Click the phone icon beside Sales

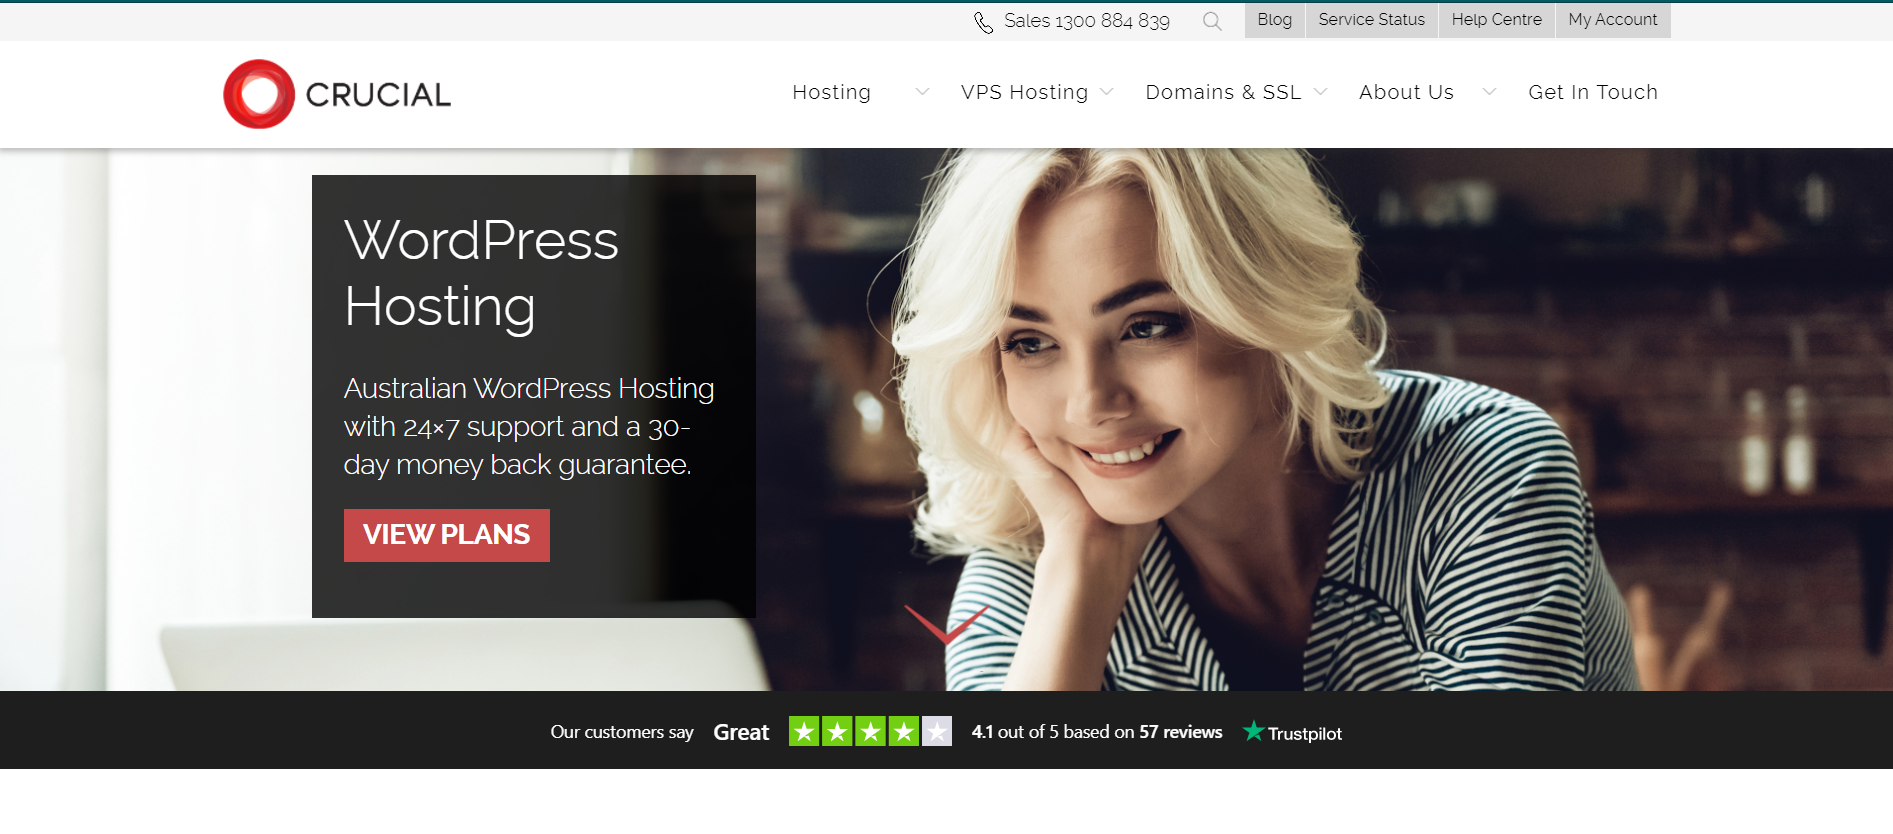point(983,22)
